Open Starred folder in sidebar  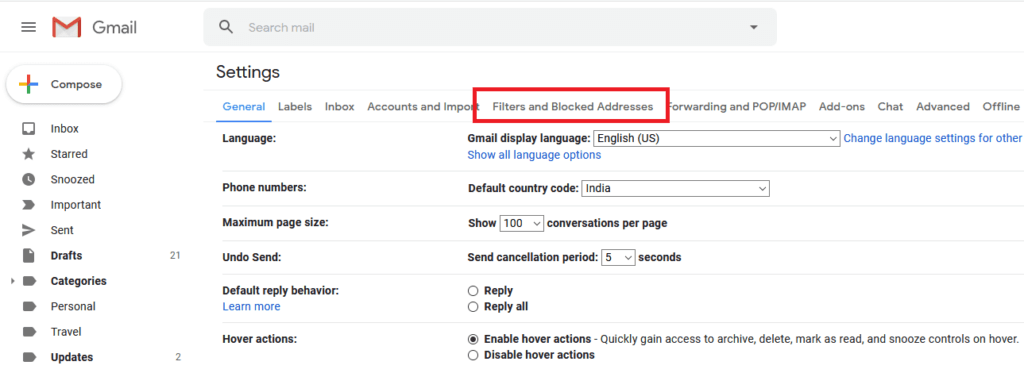tap(69, 154)
